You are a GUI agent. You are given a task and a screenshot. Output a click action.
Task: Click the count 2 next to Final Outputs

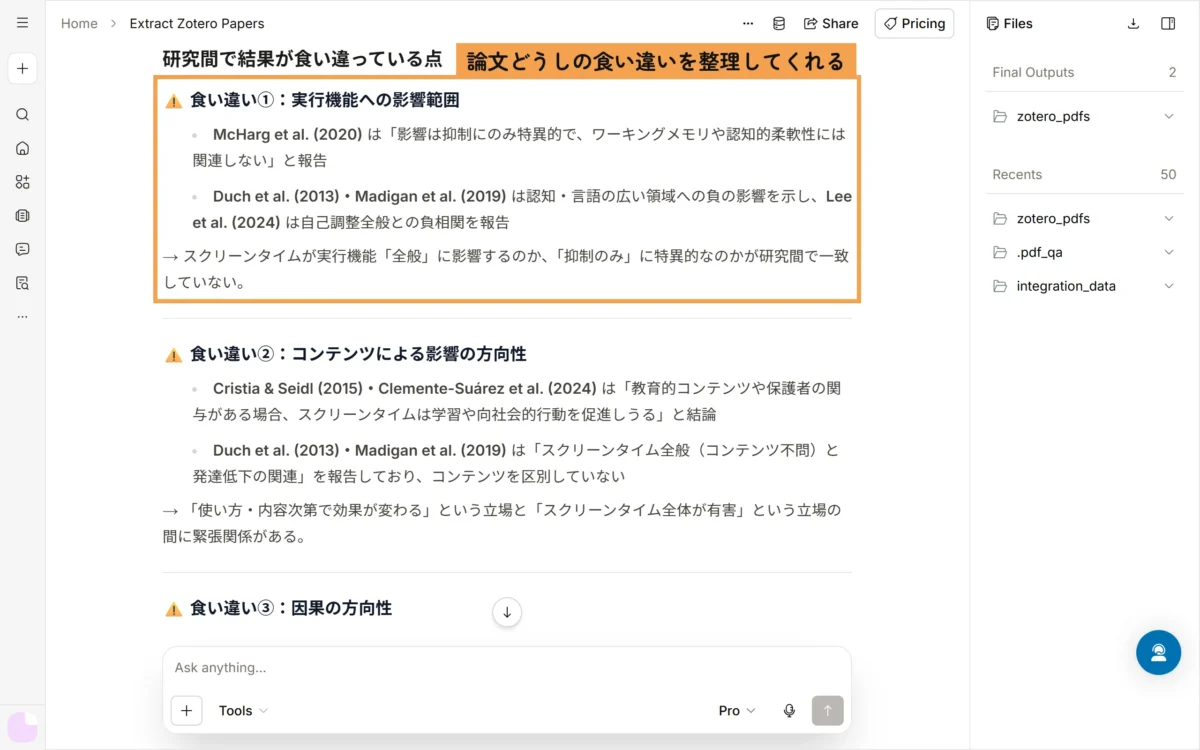click(1172, 72)
